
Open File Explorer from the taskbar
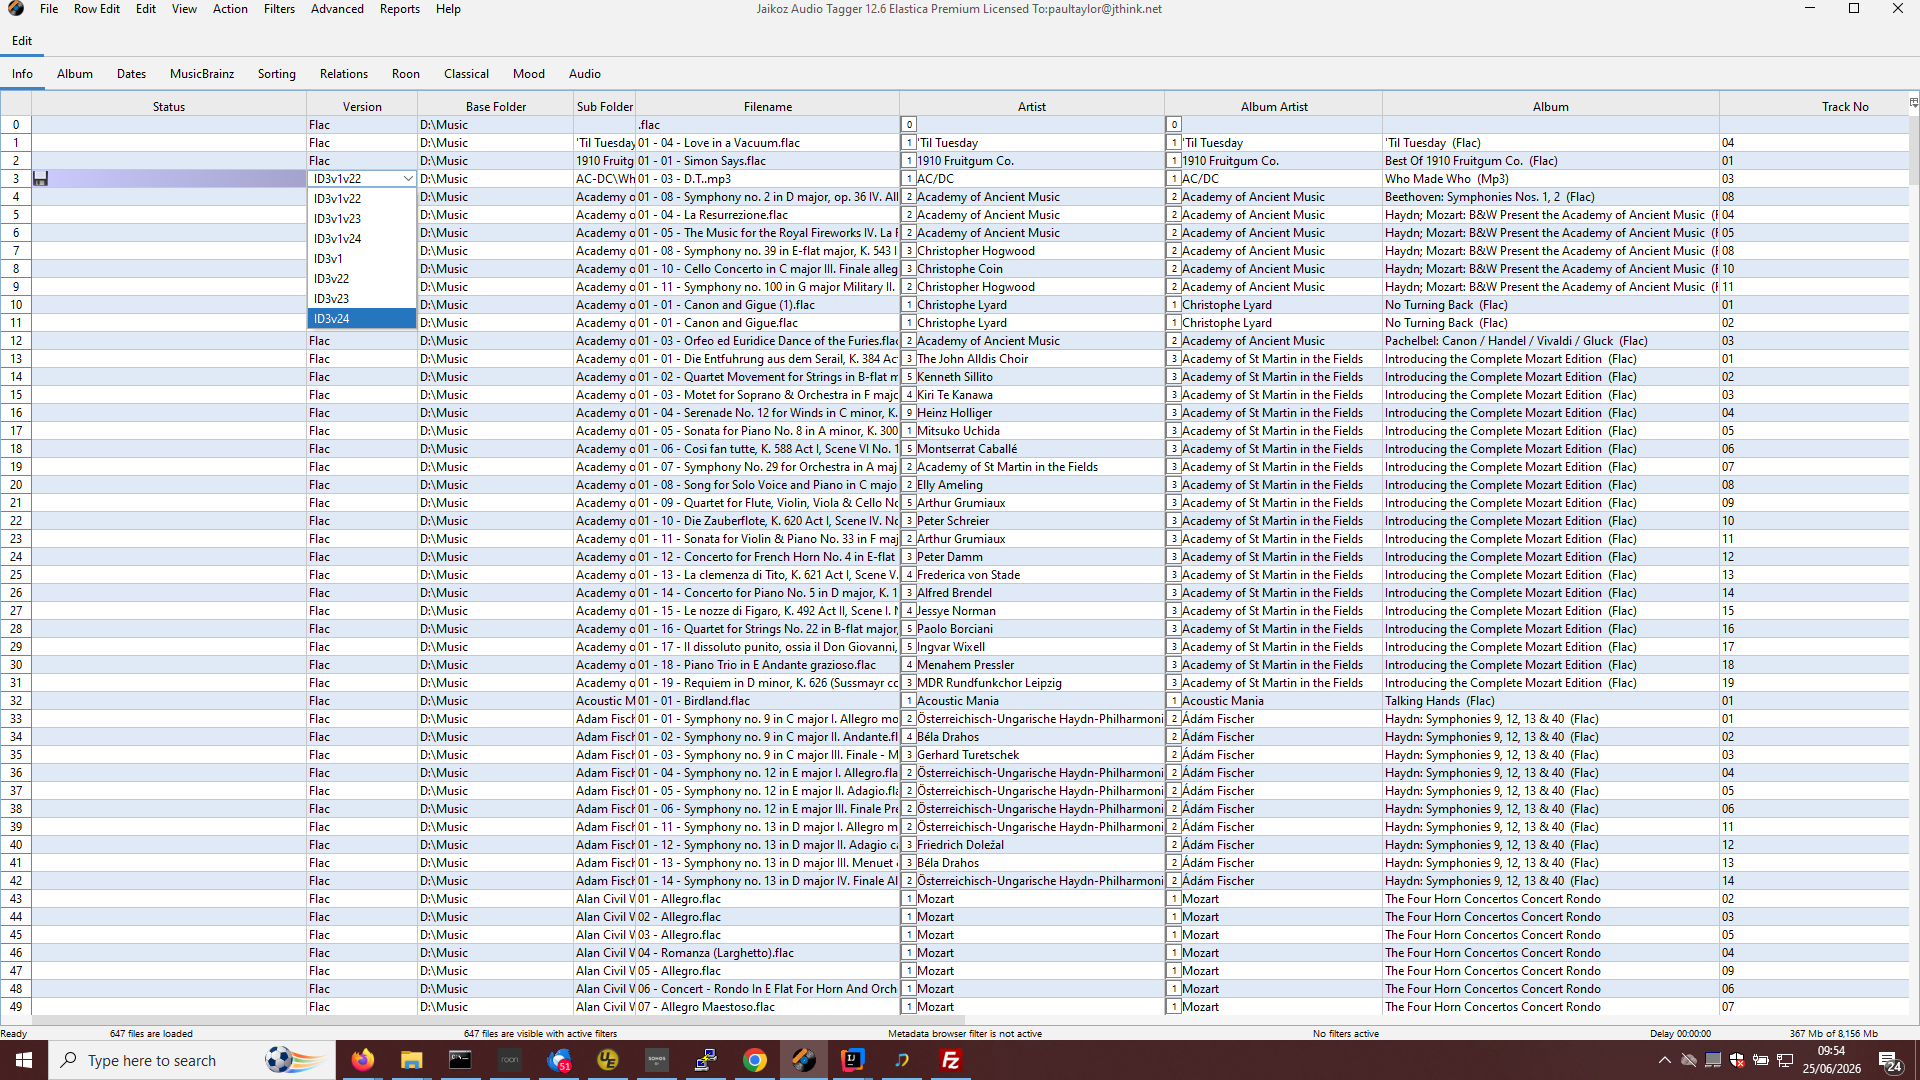pos(411,1060)
